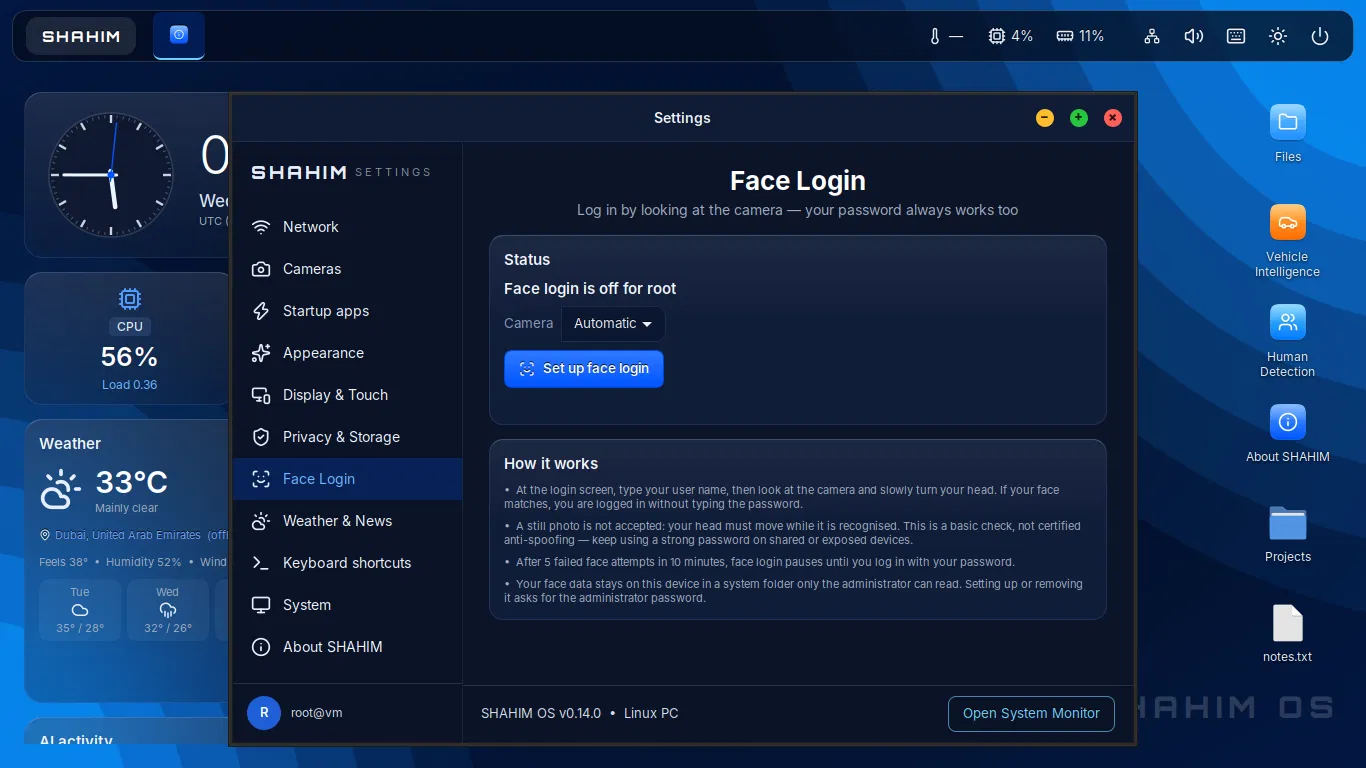Click the Startup apps lightning icon
Viewport: 1366px width, 768px height.
click(261, 311)
